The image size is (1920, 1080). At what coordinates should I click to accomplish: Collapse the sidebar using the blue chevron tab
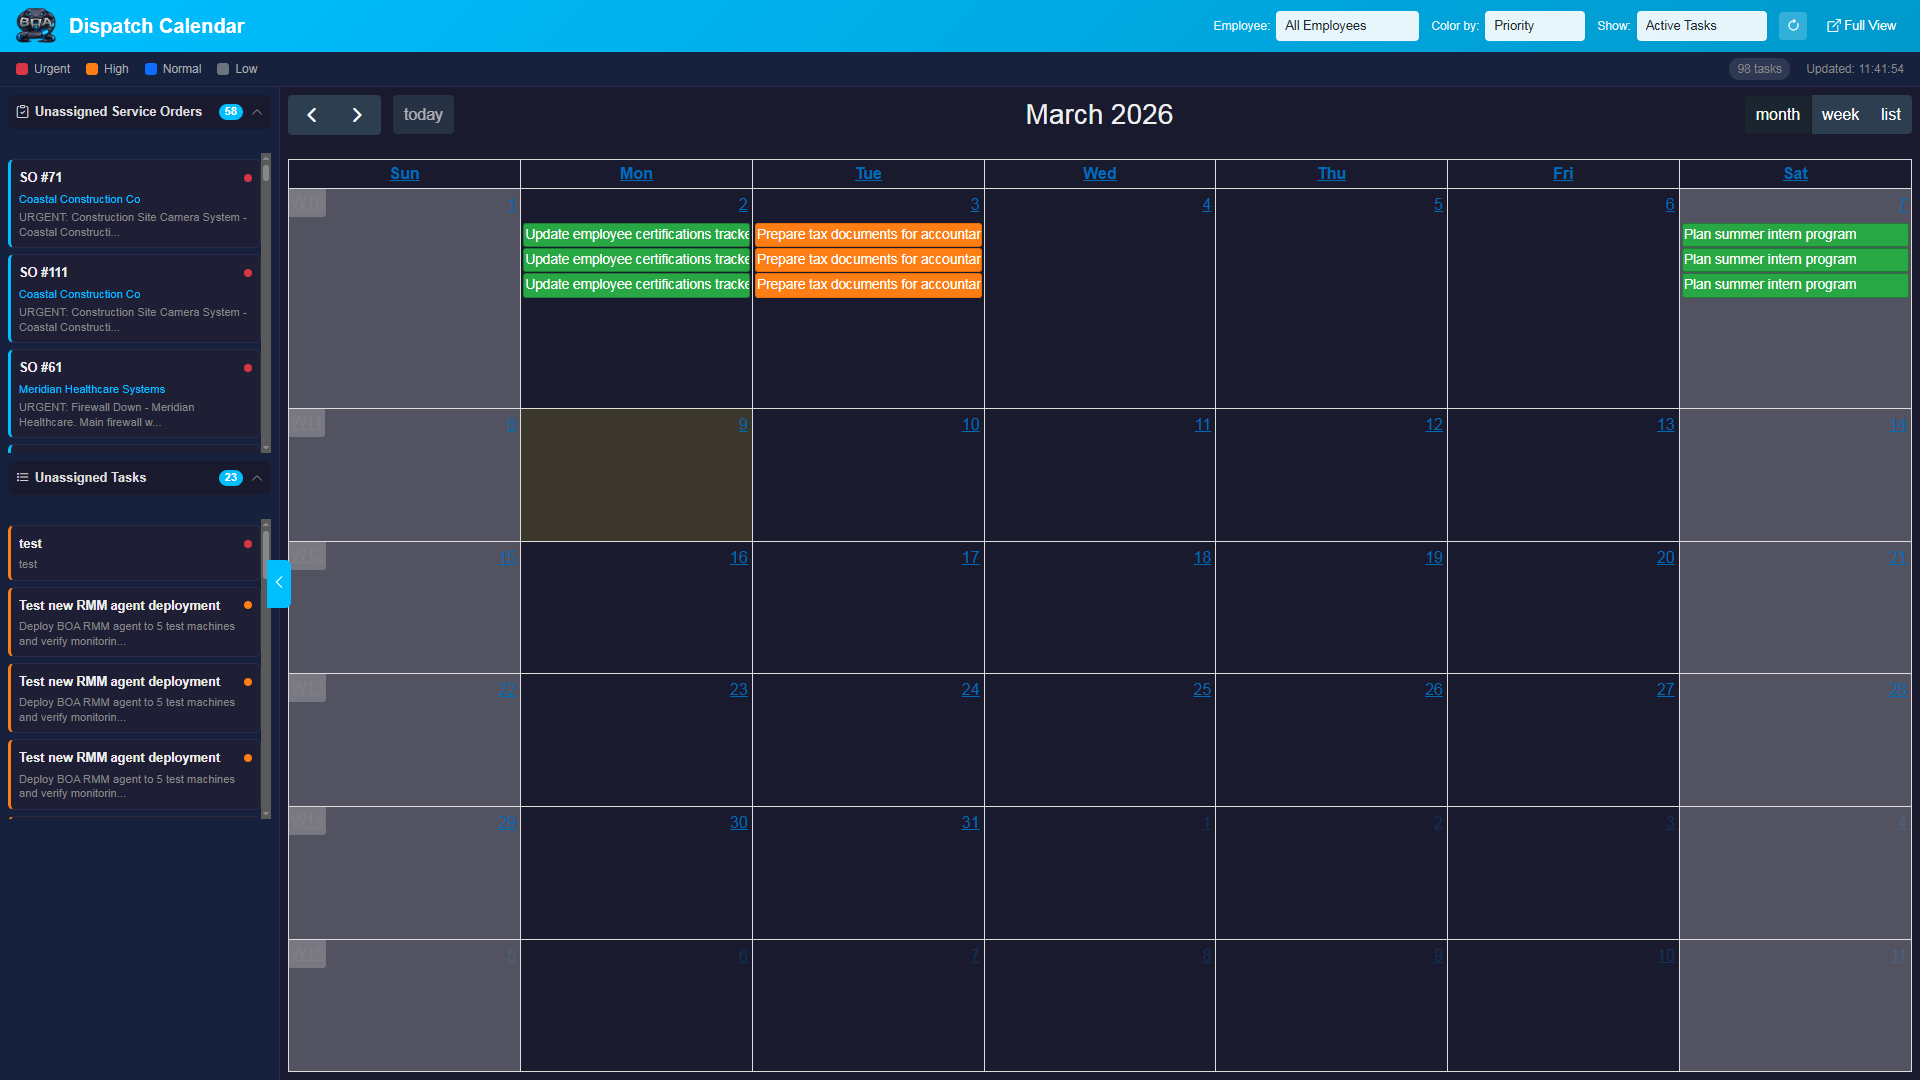[279, 583]
